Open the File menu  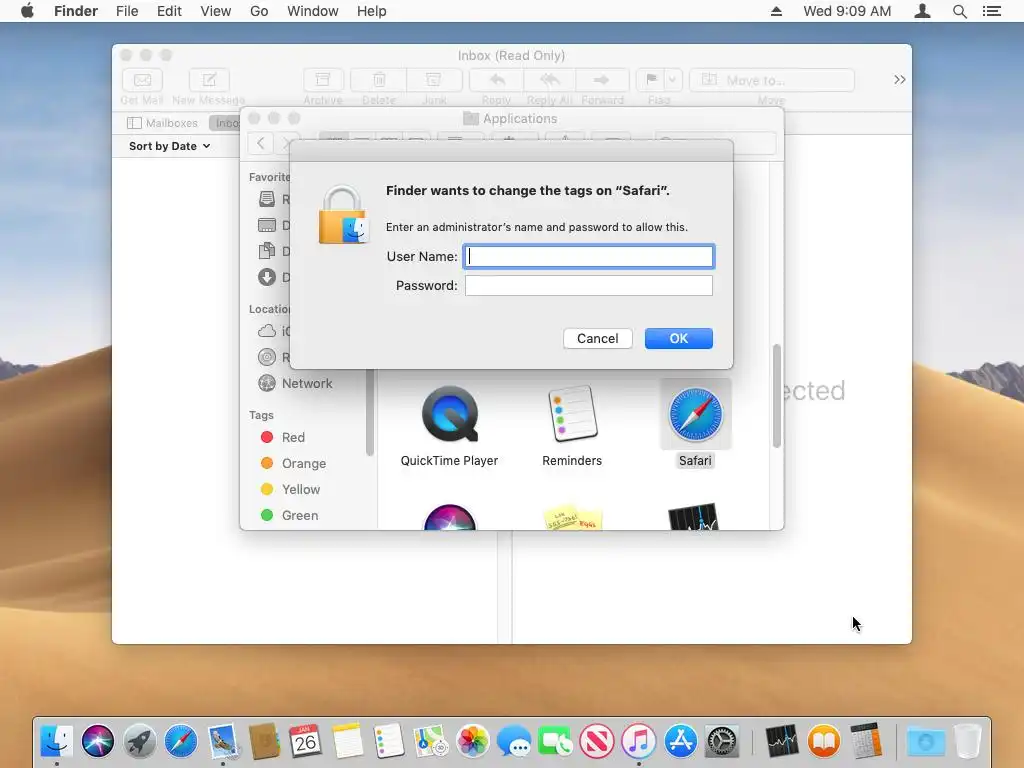click(127, 11)
